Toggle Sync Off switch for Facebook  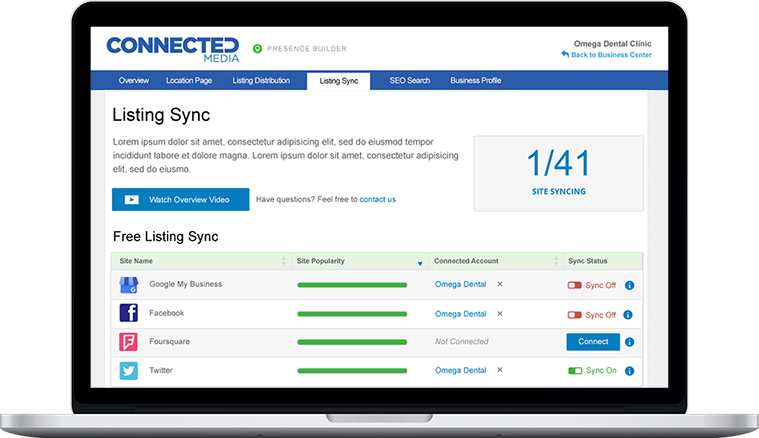coord(575,315)
